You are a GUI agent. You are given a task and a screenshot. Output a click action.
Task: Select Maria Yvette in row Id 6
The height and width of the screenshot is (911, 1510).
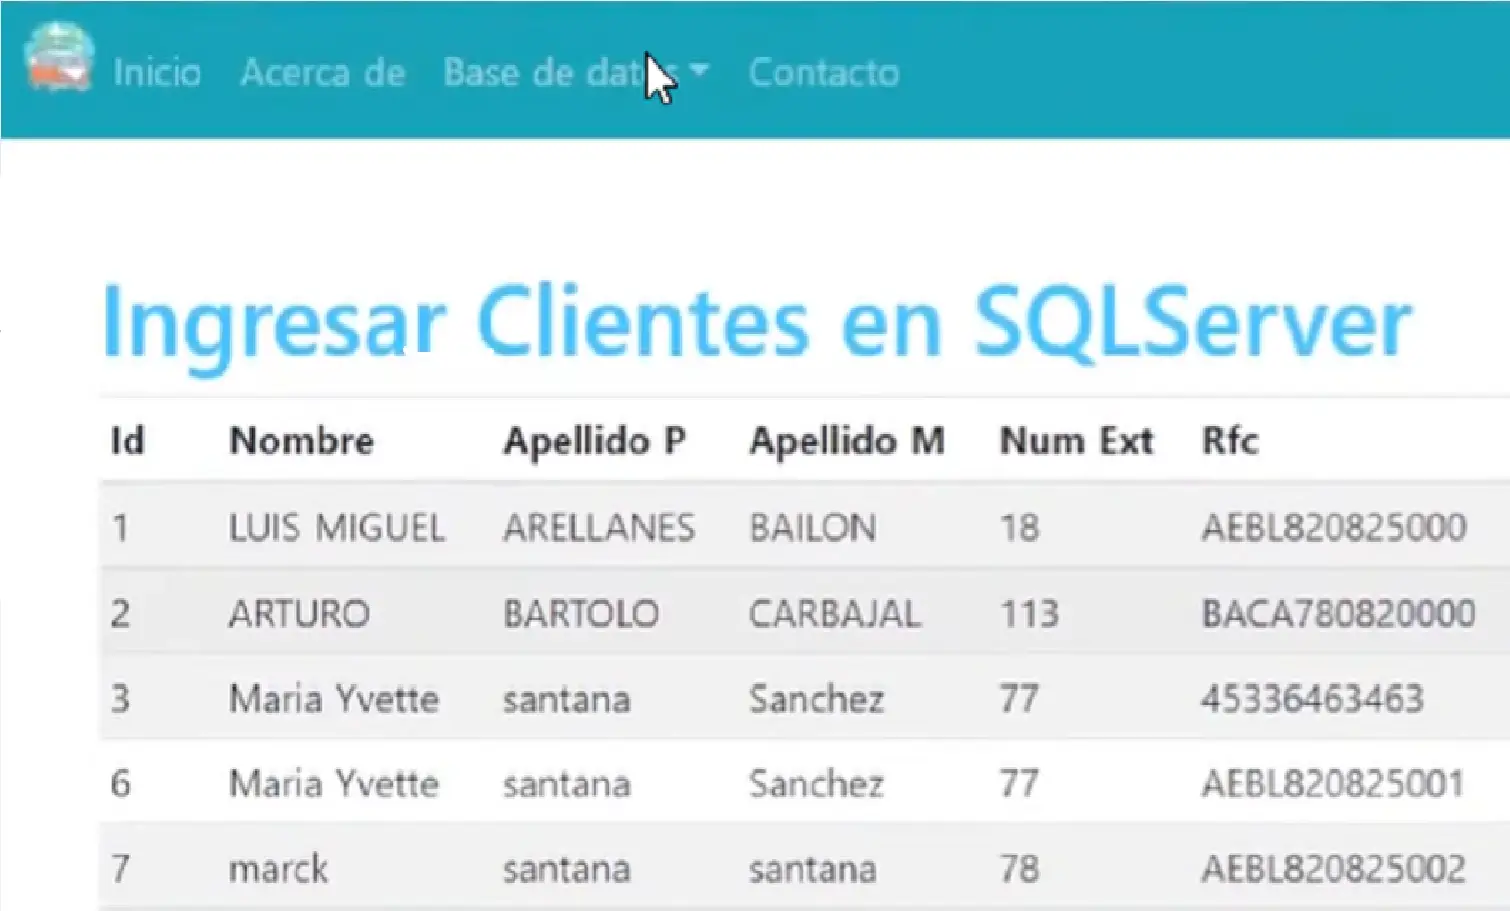[334, 783]
